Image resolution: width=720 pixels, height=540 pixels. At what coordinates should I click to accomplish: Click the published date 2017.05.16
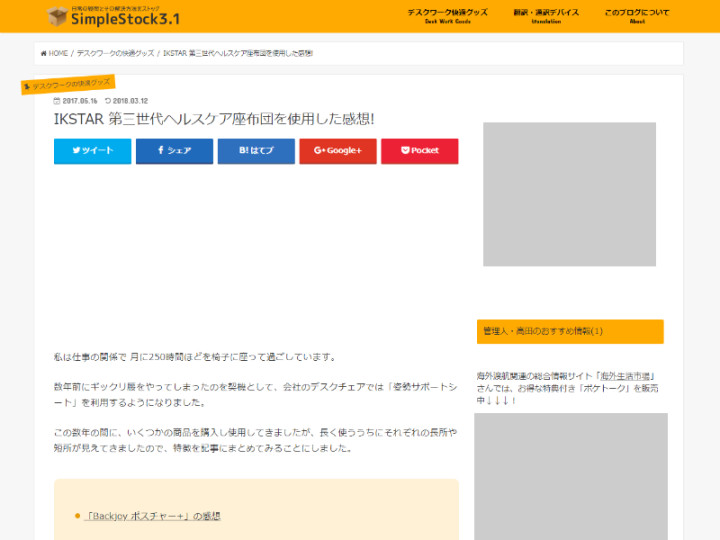[80, 101]
